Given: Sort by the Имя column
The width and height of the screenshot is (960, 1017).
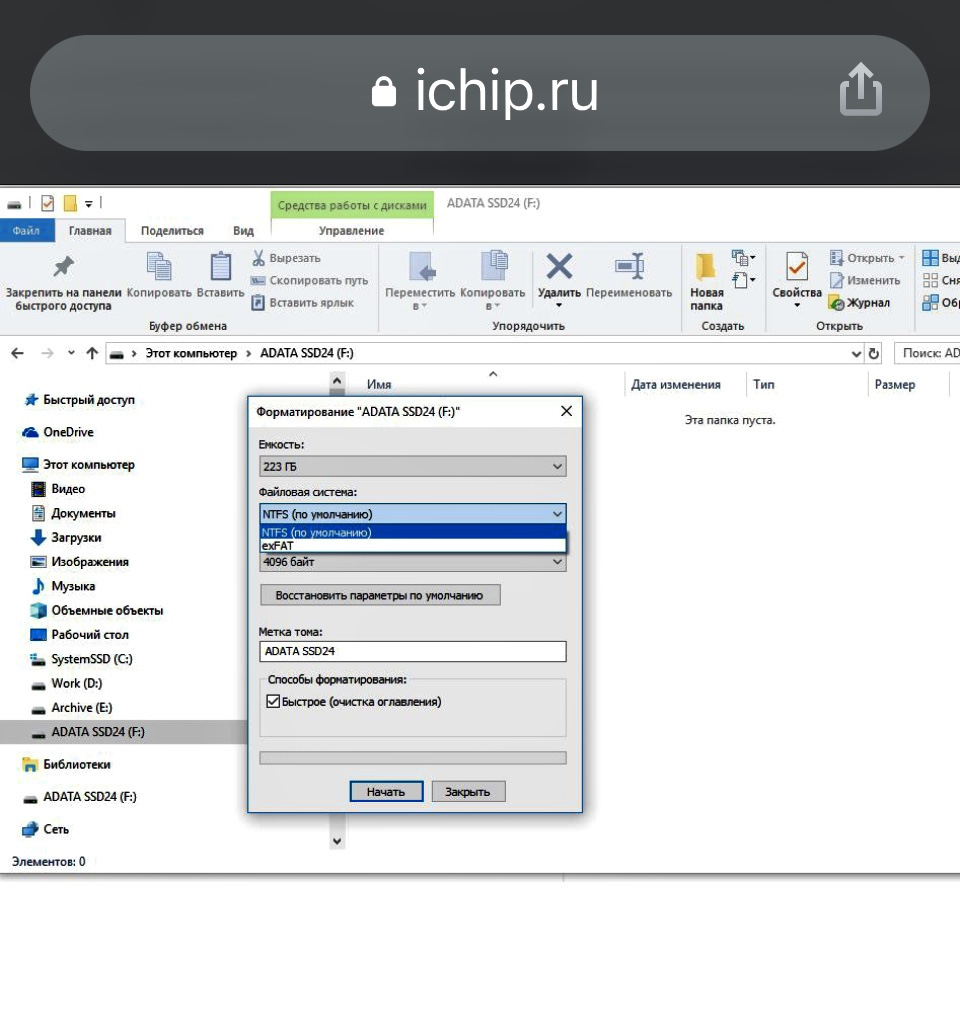Looking at the screenshot, I should pyautogui.click(x=379, y=385).
